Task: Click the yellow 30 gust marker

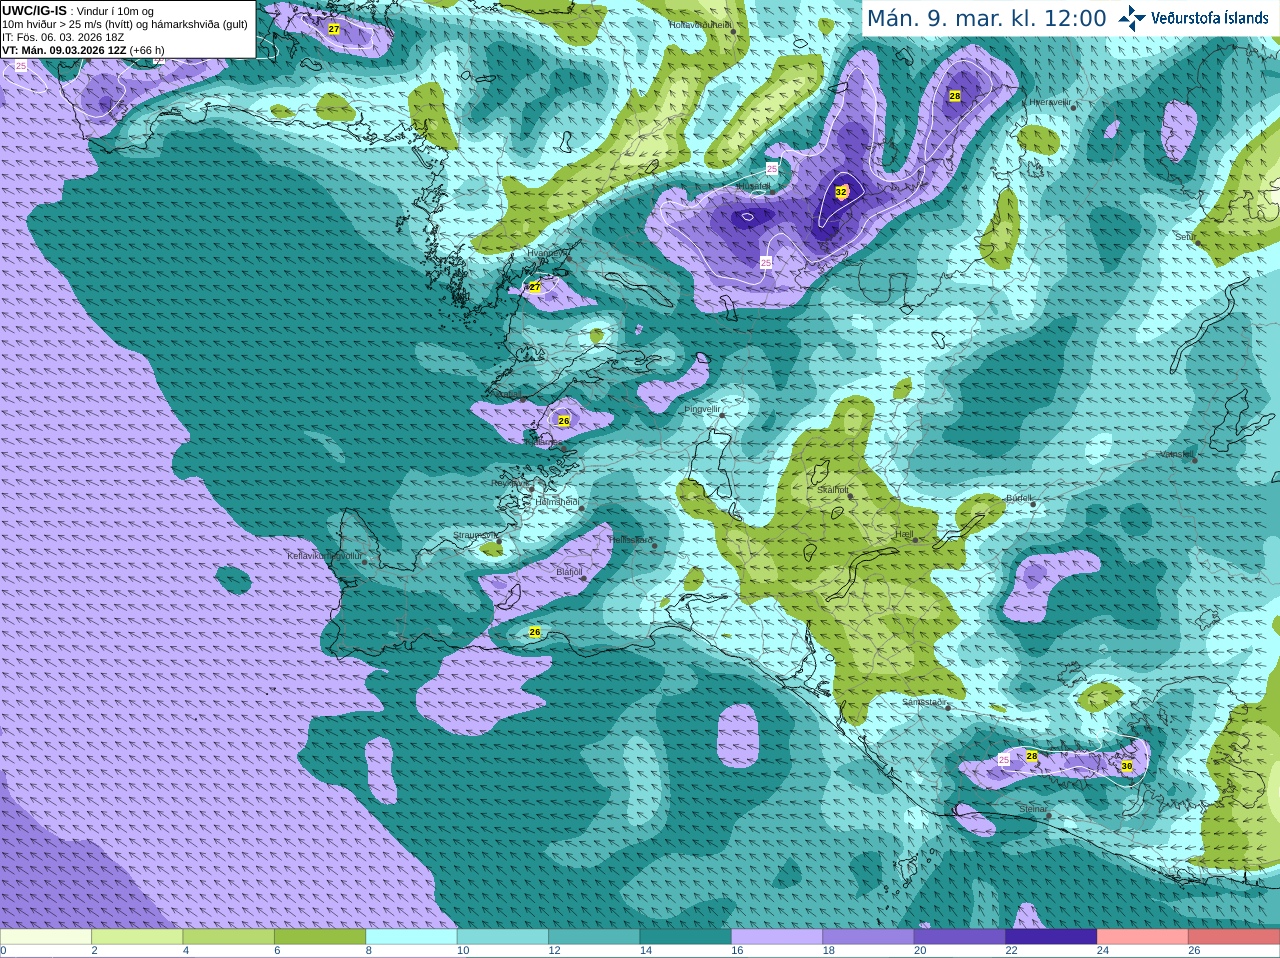Action: coord(1127,766)
